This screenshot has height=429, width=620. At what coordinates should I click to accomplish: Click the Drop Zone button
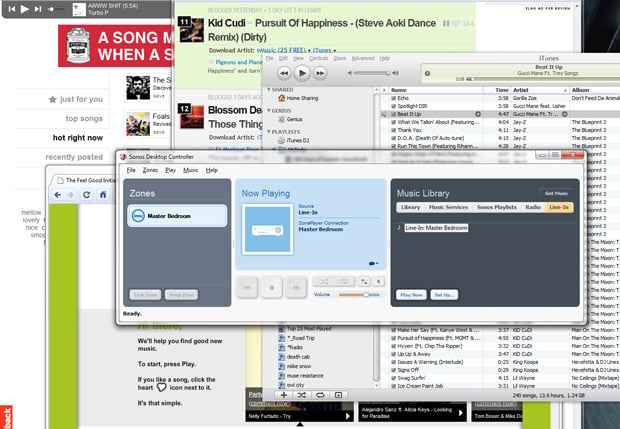(x=181, y=295)
